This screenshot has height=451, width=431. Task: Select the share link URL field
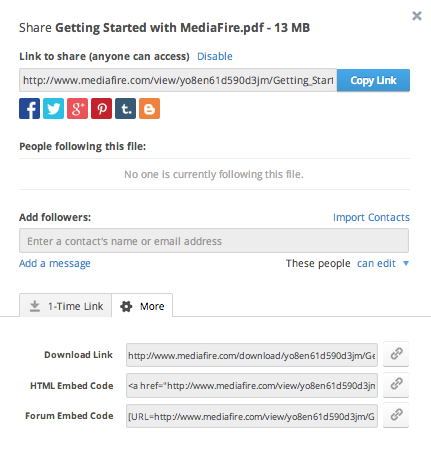click(178, 80)
